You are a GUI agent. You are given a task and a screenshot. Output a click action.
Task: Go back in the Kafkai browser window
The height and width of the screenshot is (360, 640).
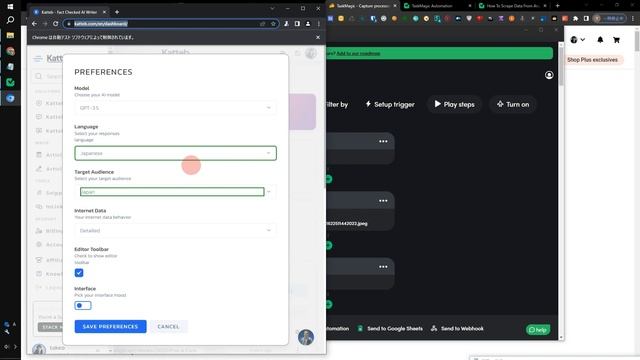tap(35, 24)
